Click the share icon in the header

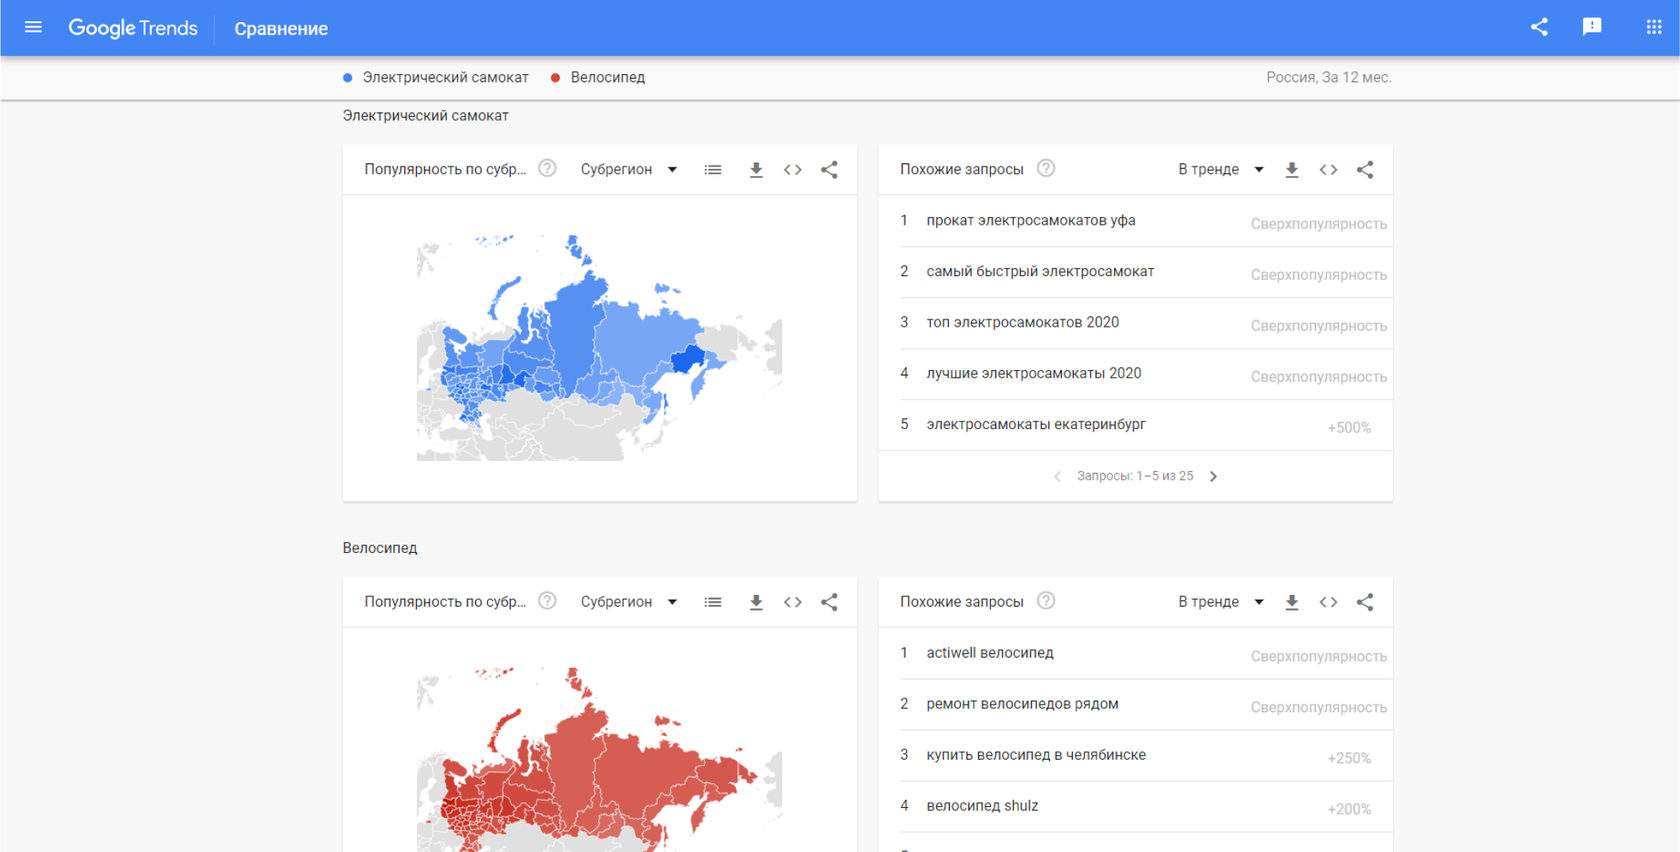click(x=1539, y=27)
